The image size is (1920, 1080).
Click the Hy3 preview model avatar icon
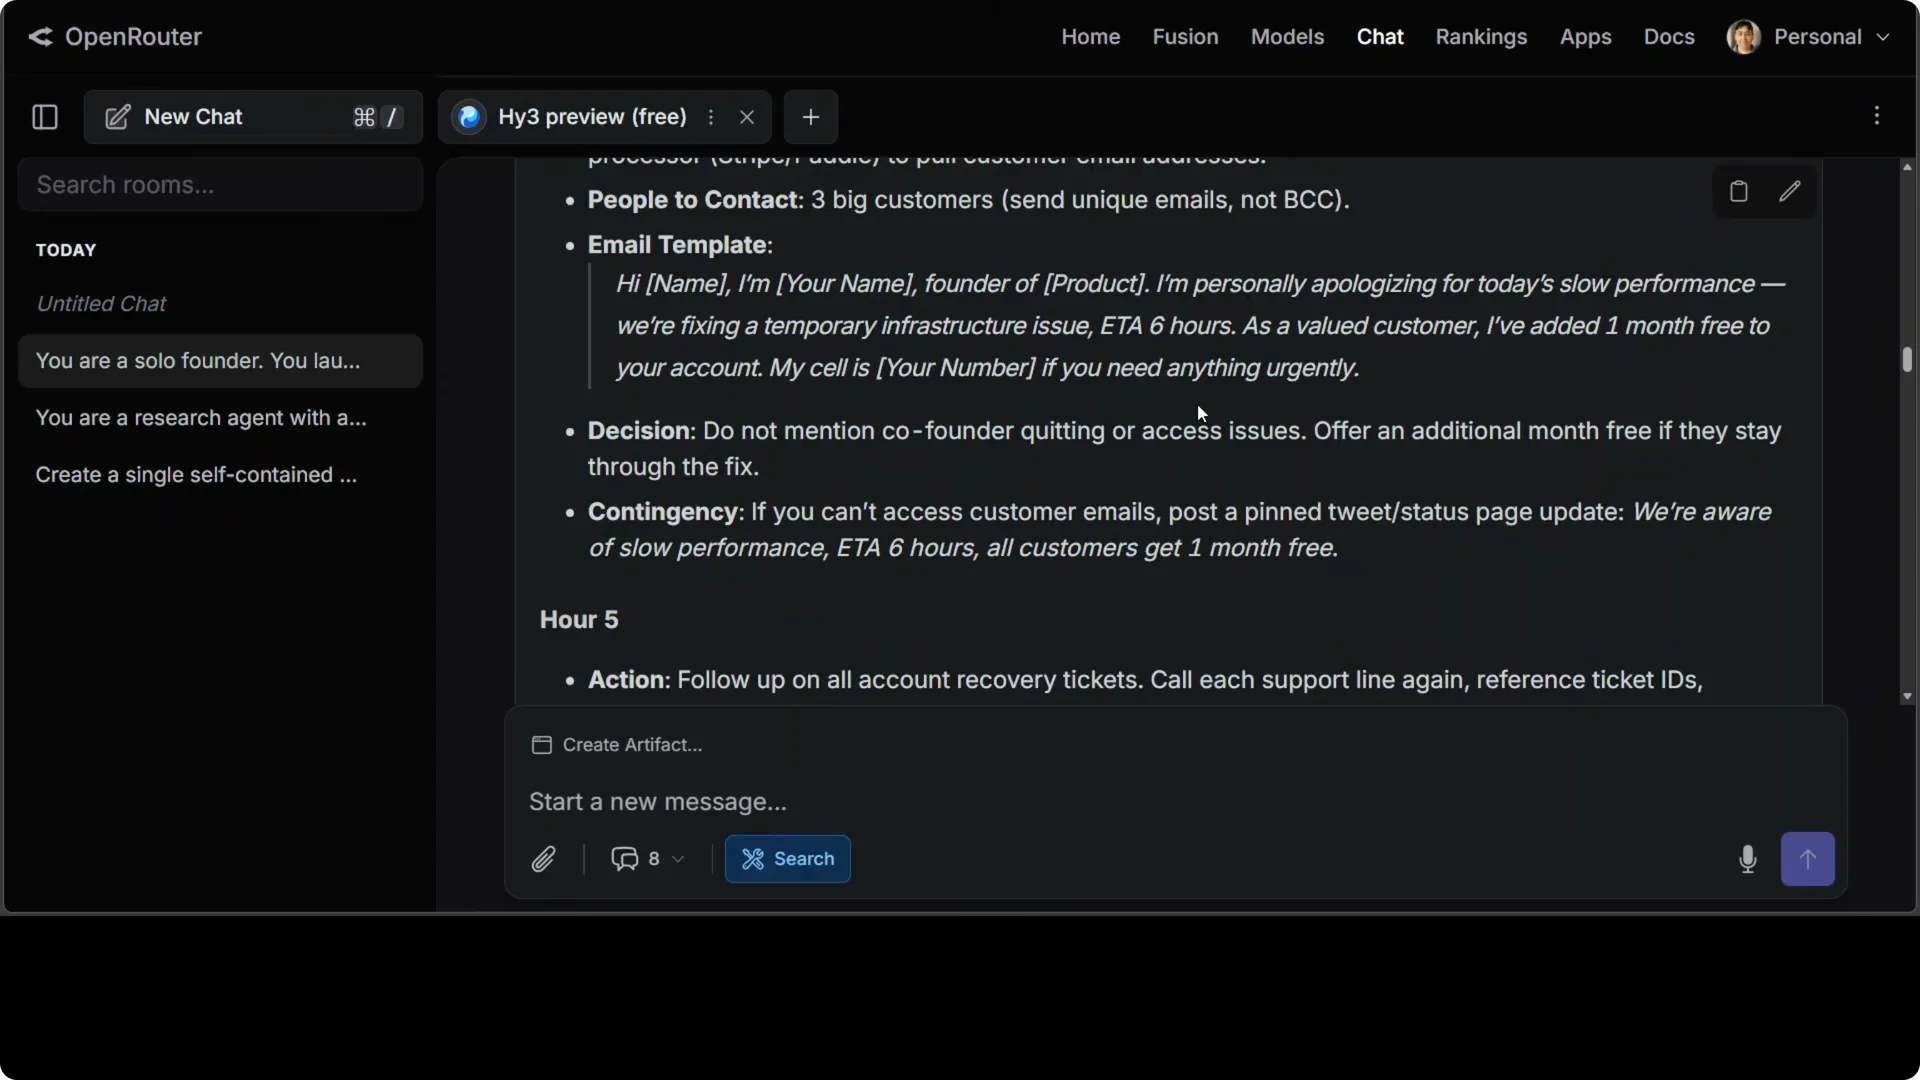tap(469, 117)
